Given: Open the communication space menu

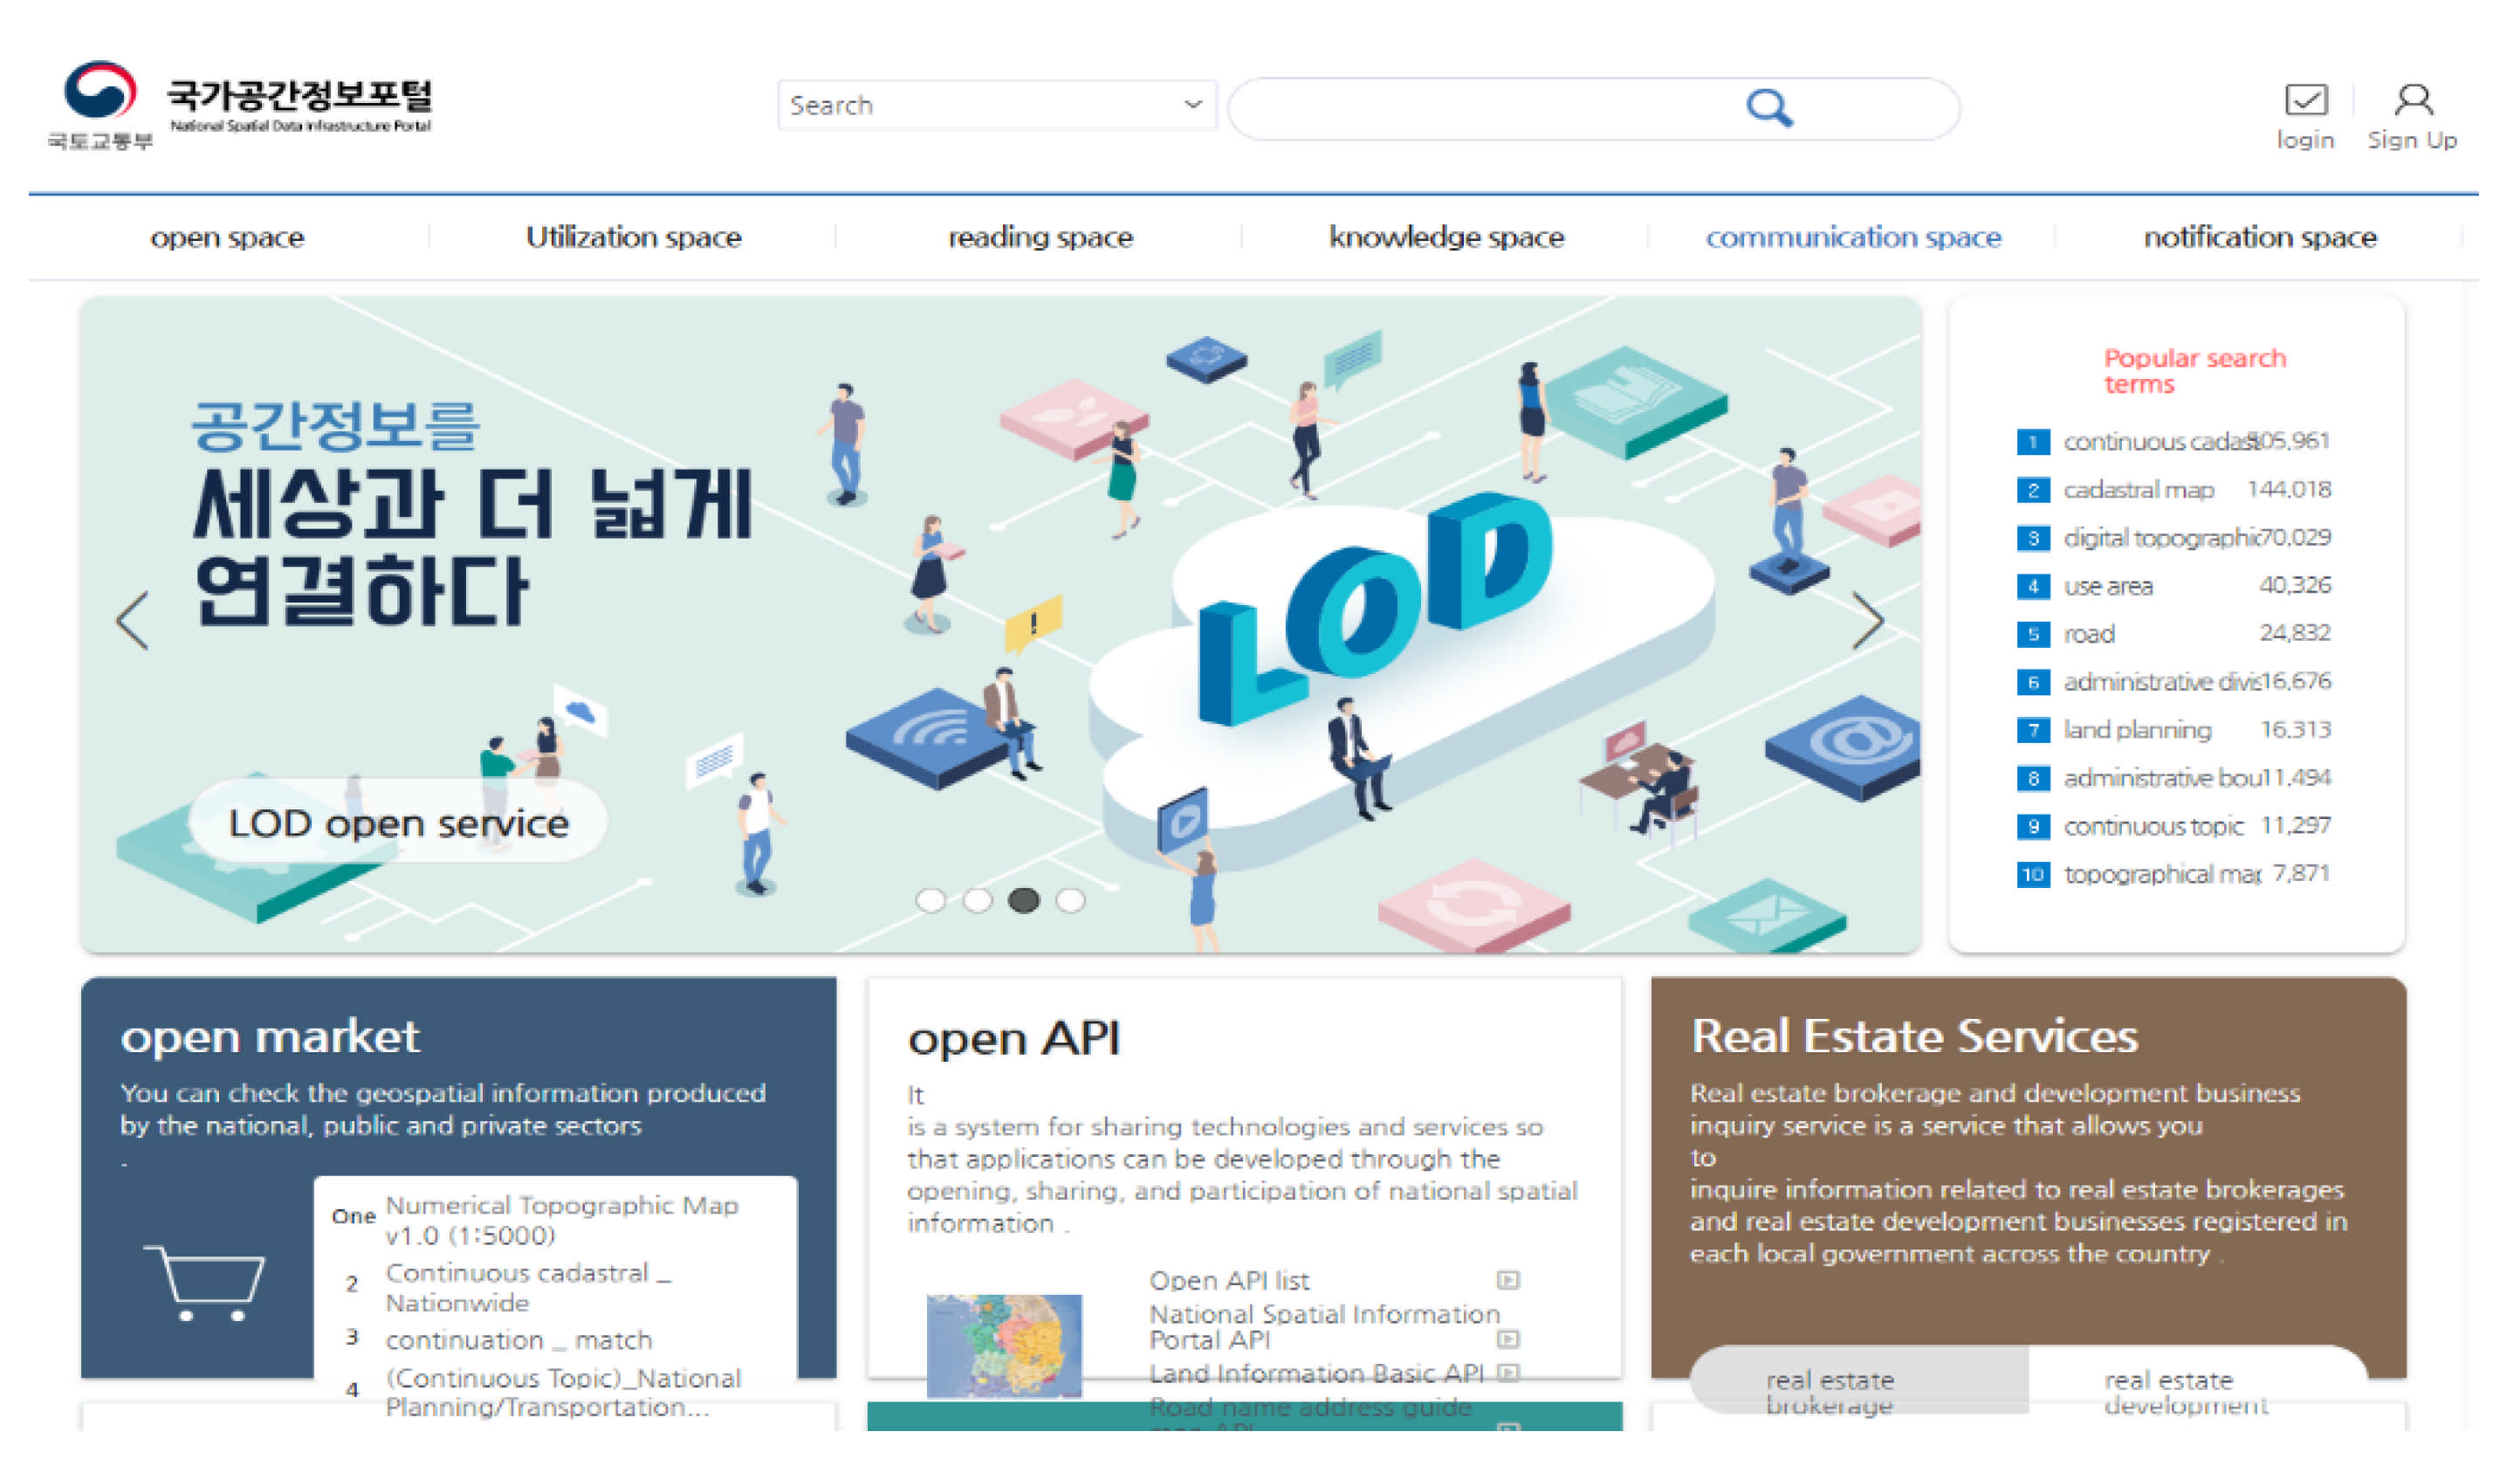Looking at the screenshot, I should tap(1853, 237).
